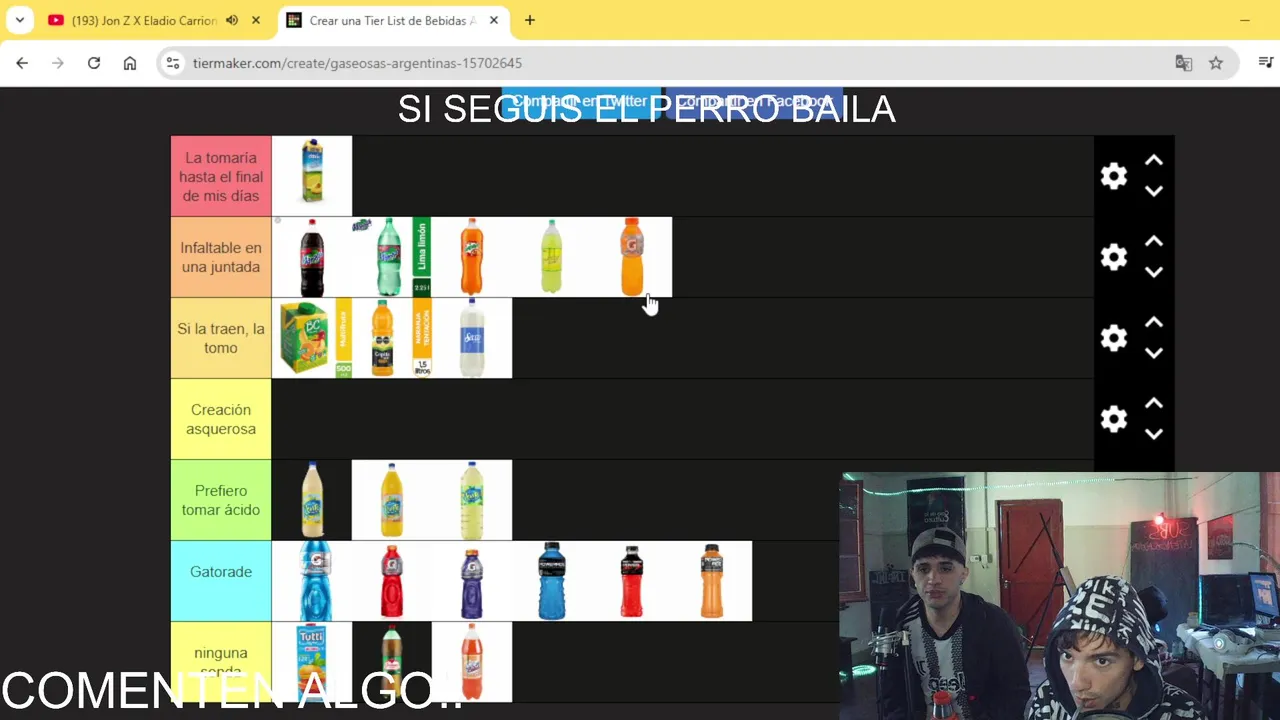Move 'Creación asquerosa' tier down
The image size is (1280, 720).
tap(1153, 434)
